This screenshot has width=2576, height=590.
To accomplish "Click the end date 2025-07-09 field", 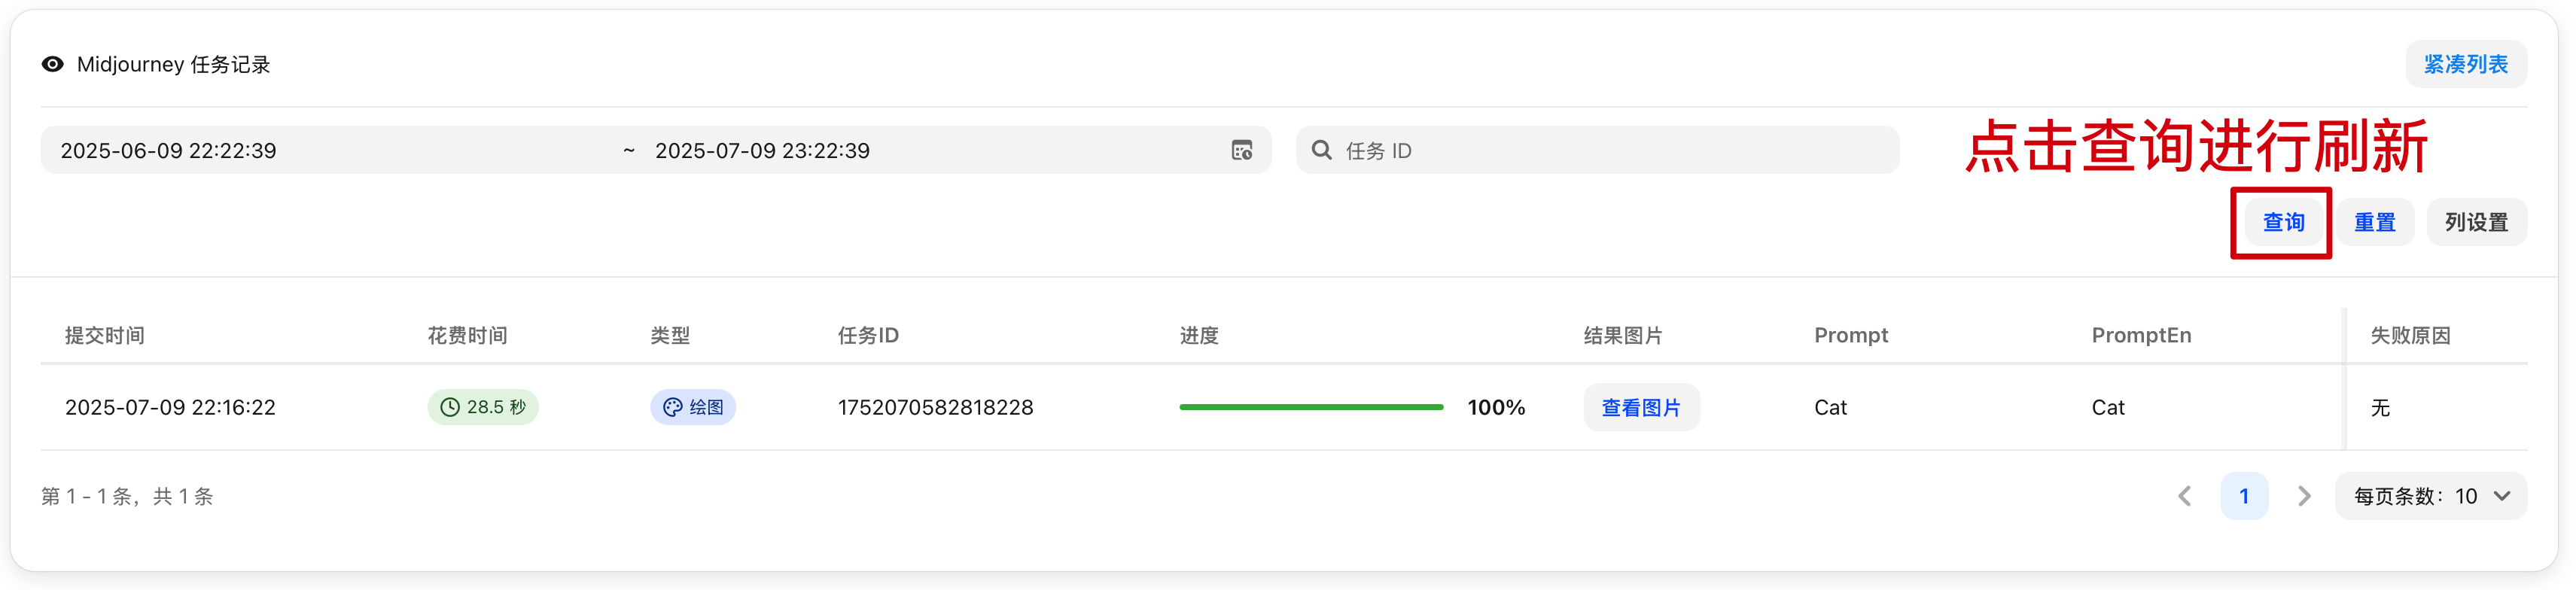I will click(762, 150).
